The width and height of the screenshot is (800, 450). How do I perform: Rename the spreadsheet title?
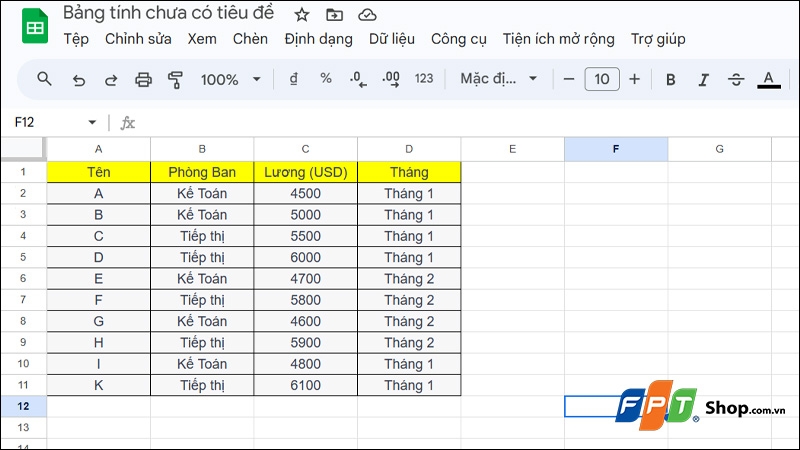pos(168,13)
